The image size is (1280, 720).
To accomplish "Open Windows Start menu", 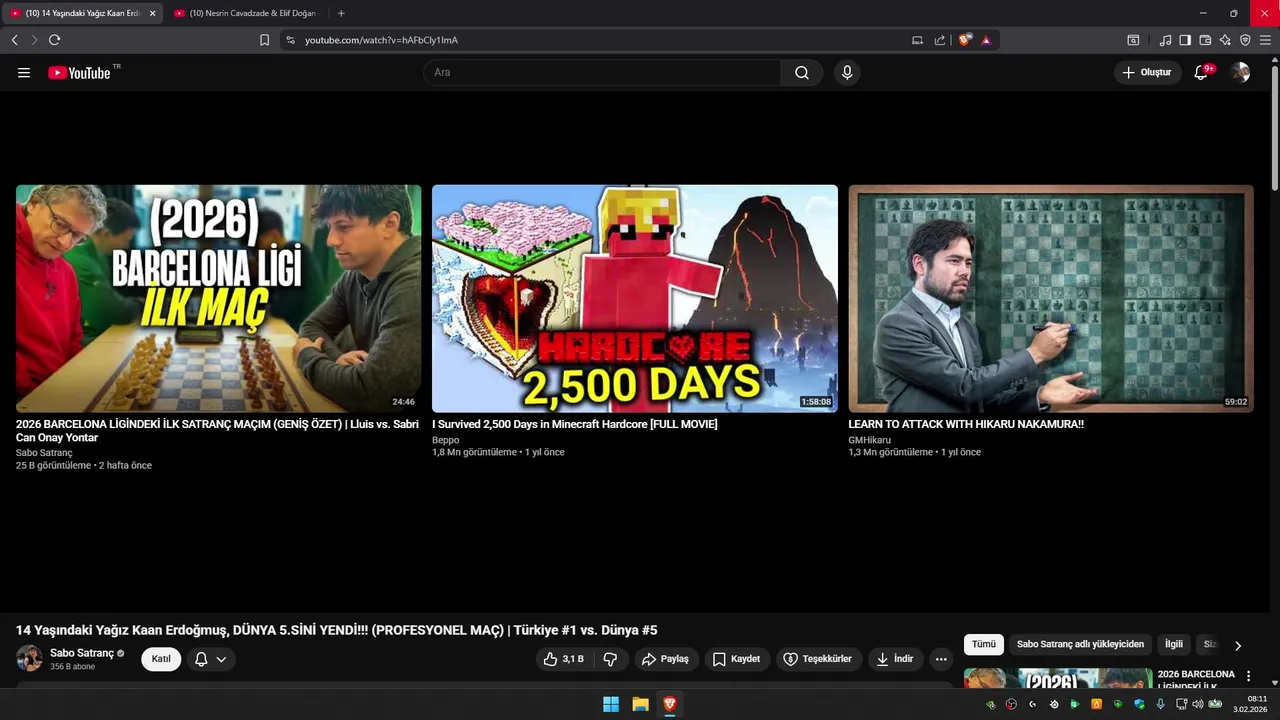I will (611, 704).
